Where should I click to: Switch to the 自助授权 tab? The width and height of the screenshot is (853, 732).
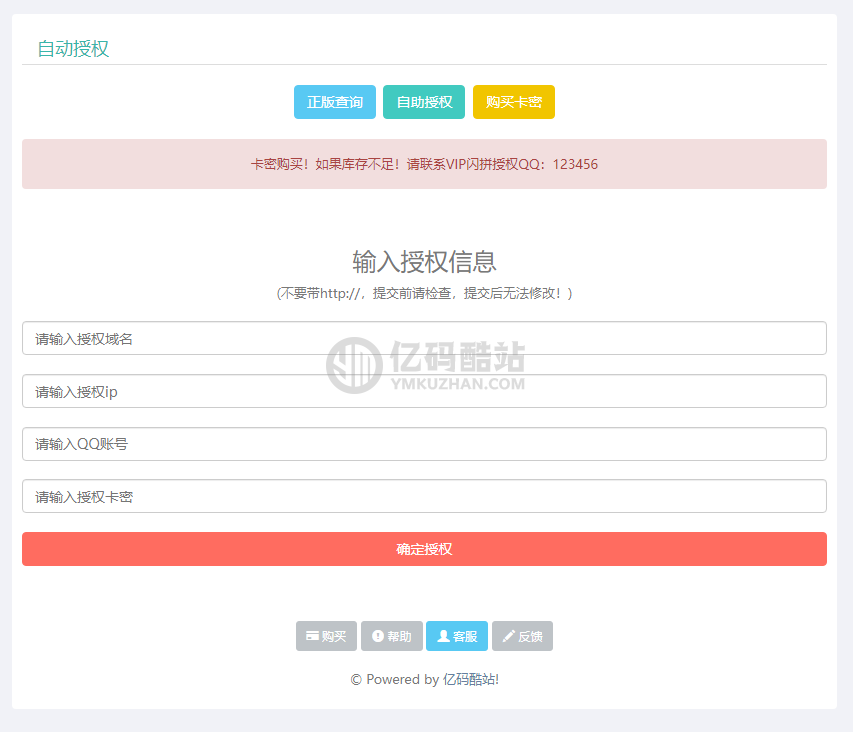coord(424,102)
